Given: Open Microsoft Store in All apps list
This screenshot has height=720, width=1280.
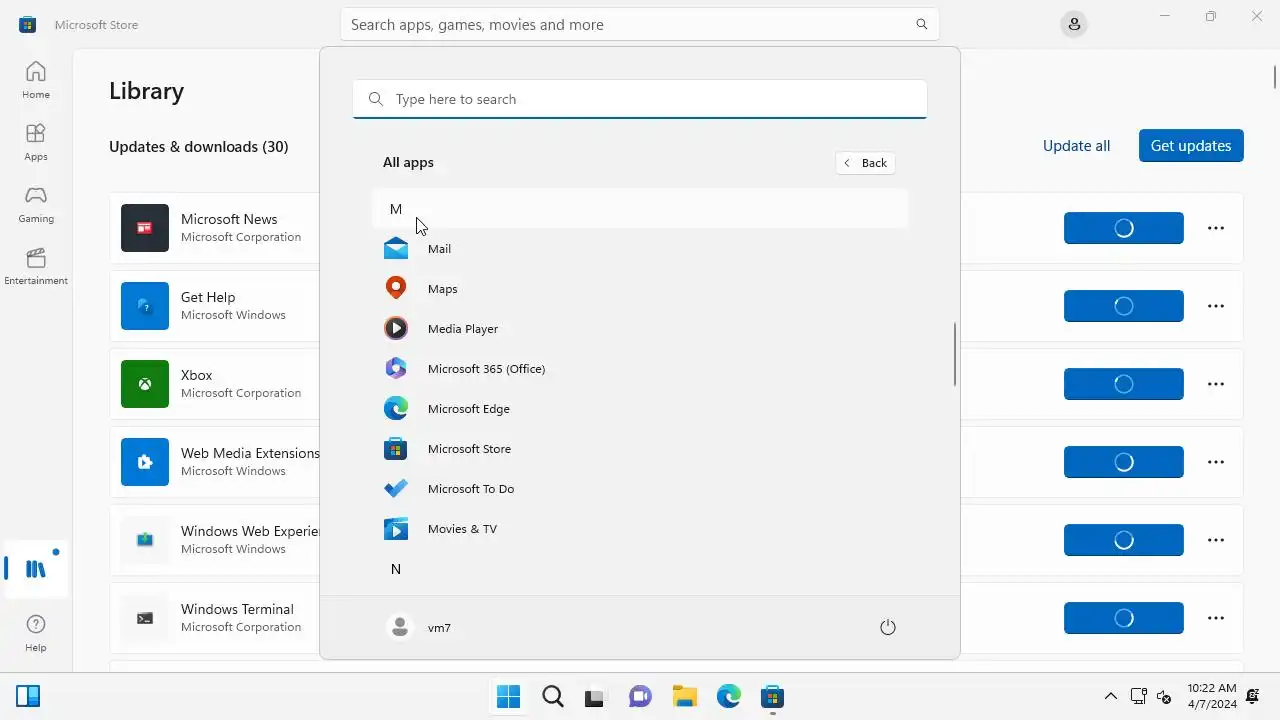Looking at the screenshot, I should click(640, 448).
